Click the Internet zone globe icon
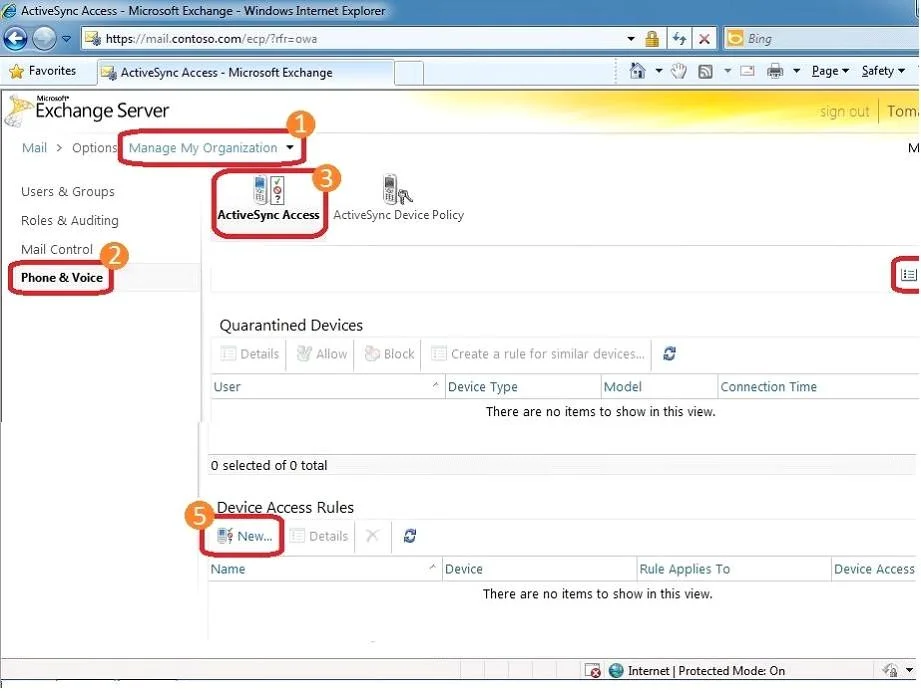This screenshot has height=691, width=921. pyautogui.click(x=616, y=670)
